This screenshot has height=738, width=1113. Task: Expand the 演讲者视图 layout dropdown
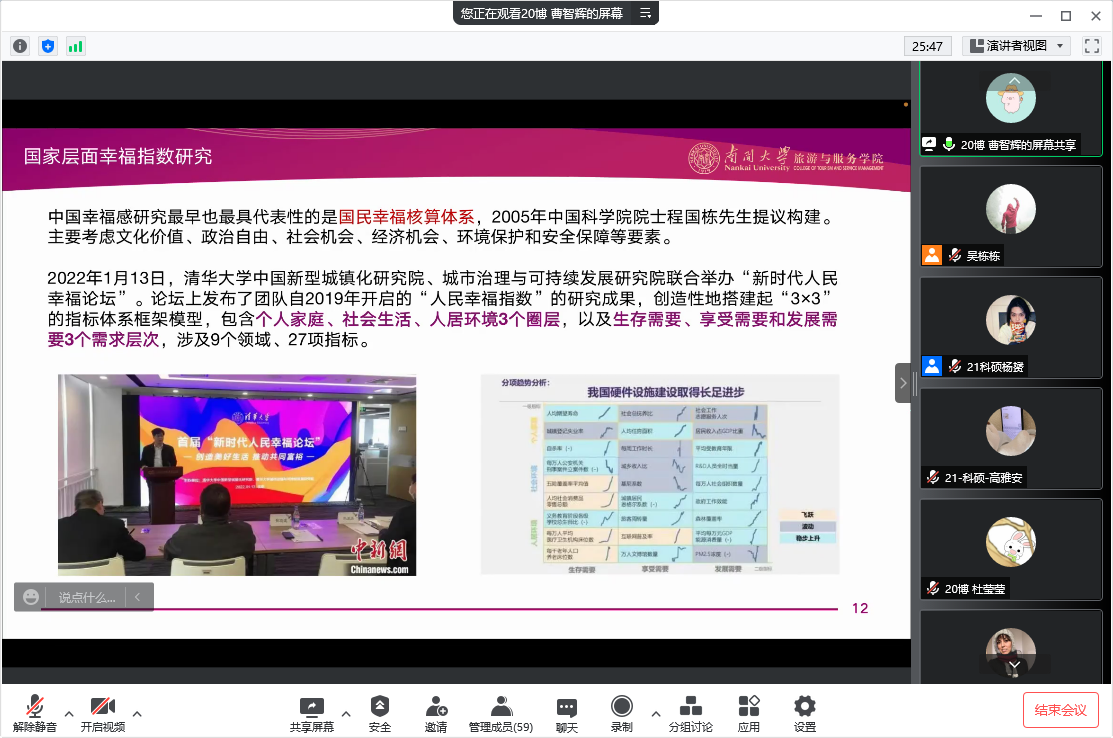coord(1016,46)
